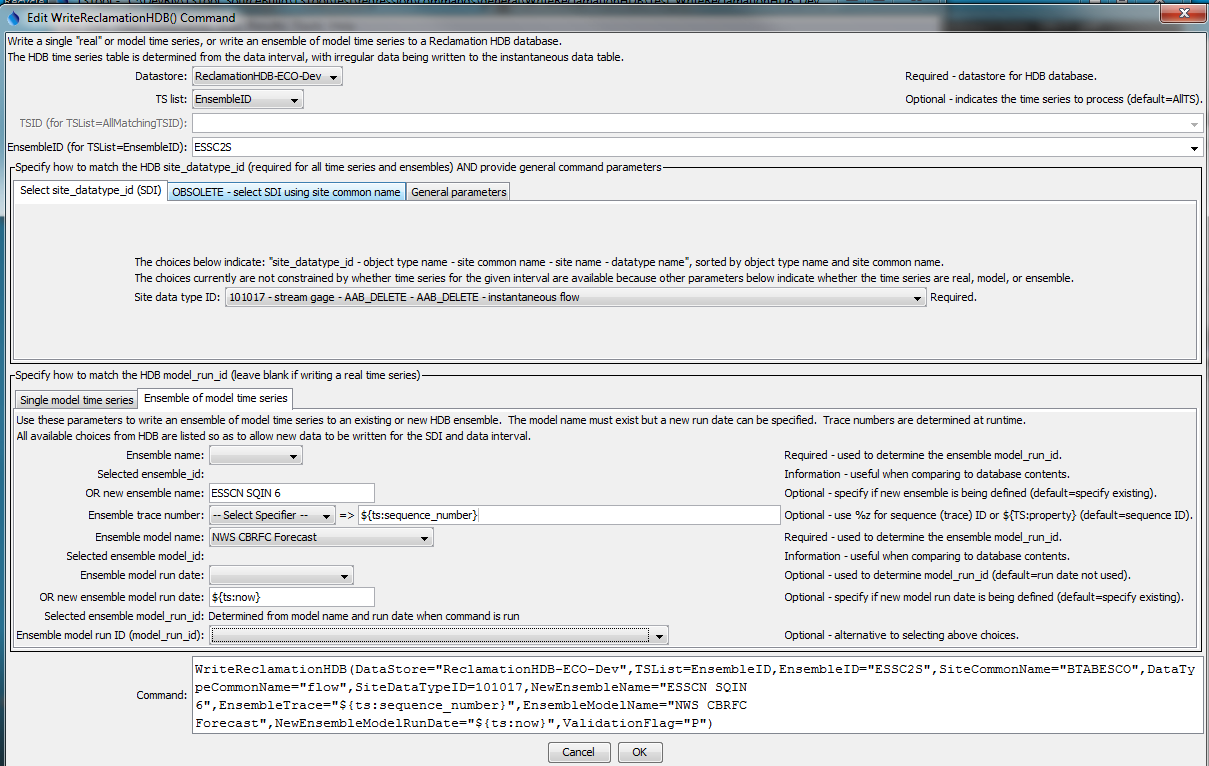Select the Ensemble of model time series tab
This screenshot has height=766, width=1209.
[213, 398]
